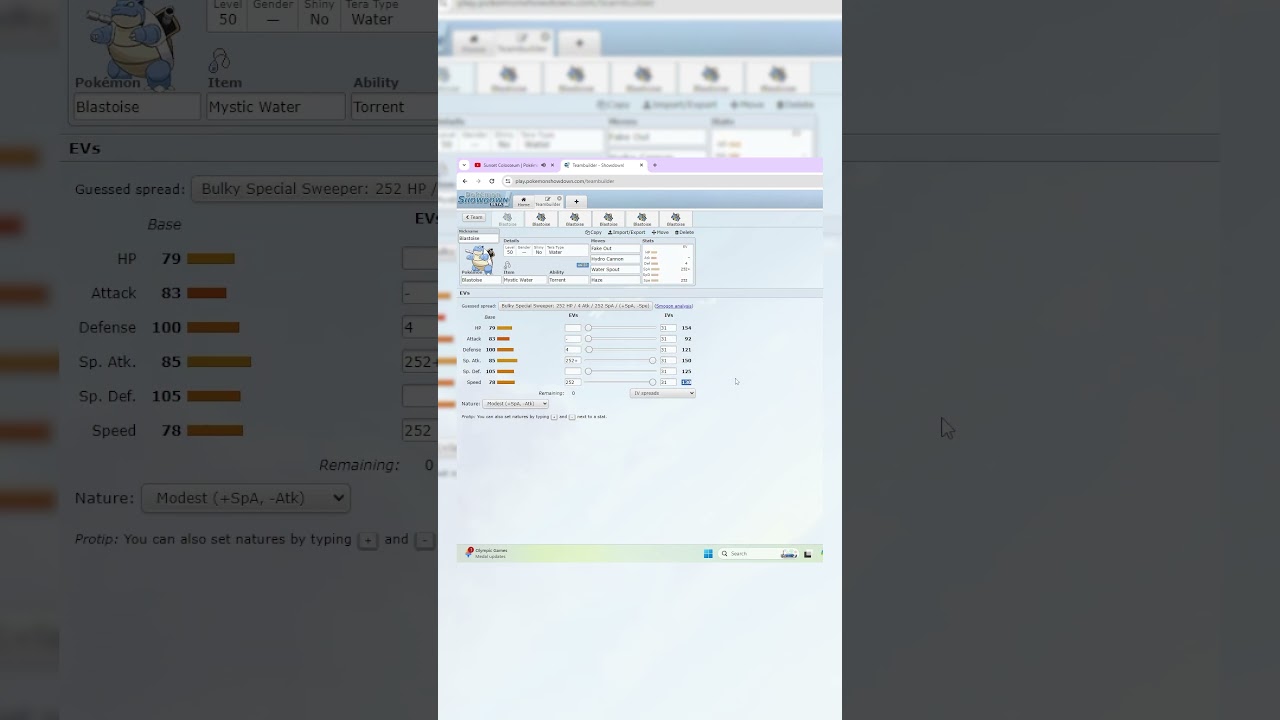Expand the IV spreads dropdown
This screenshot has height=720, width=1280.
pyautogui.click(x=662, y=393)
